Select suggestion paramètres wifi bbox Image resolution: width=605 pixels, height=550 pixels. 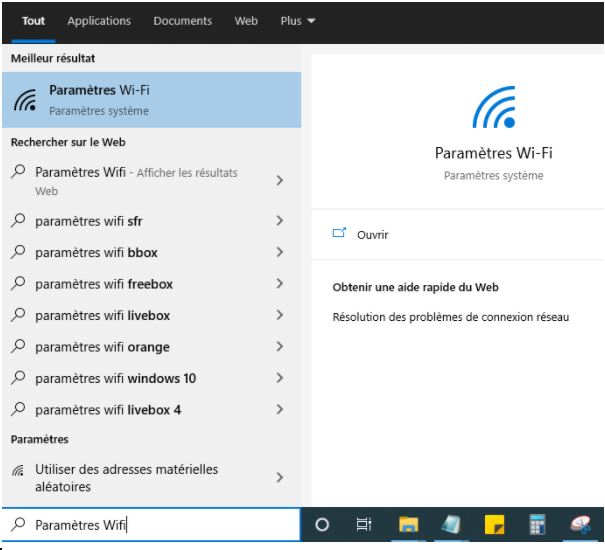tap(152, 252)
